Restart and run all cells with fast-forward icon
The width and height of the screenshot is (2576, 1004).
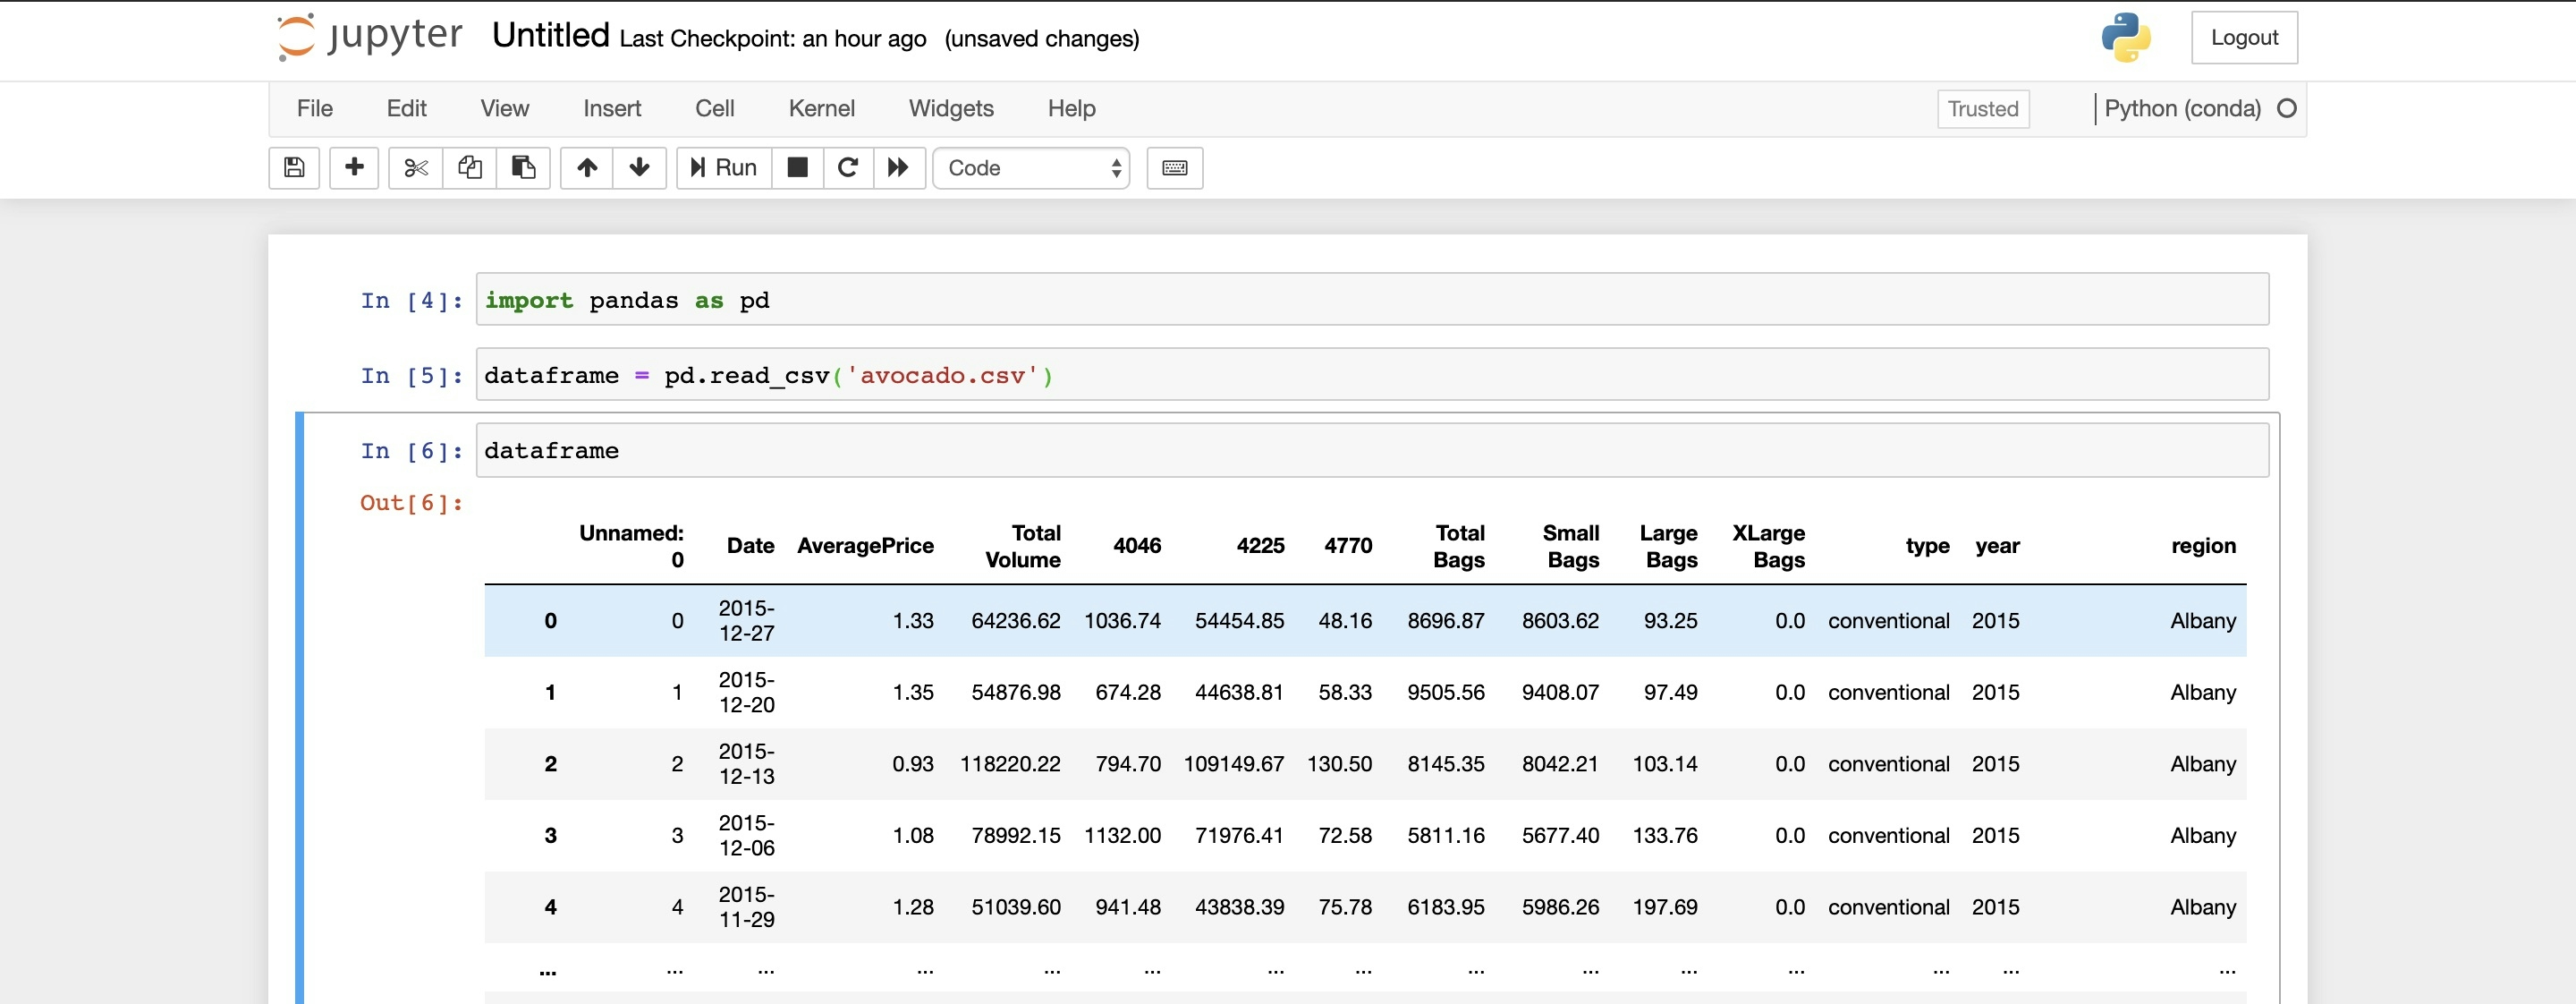pyautogui.click(x=899, y=168)
